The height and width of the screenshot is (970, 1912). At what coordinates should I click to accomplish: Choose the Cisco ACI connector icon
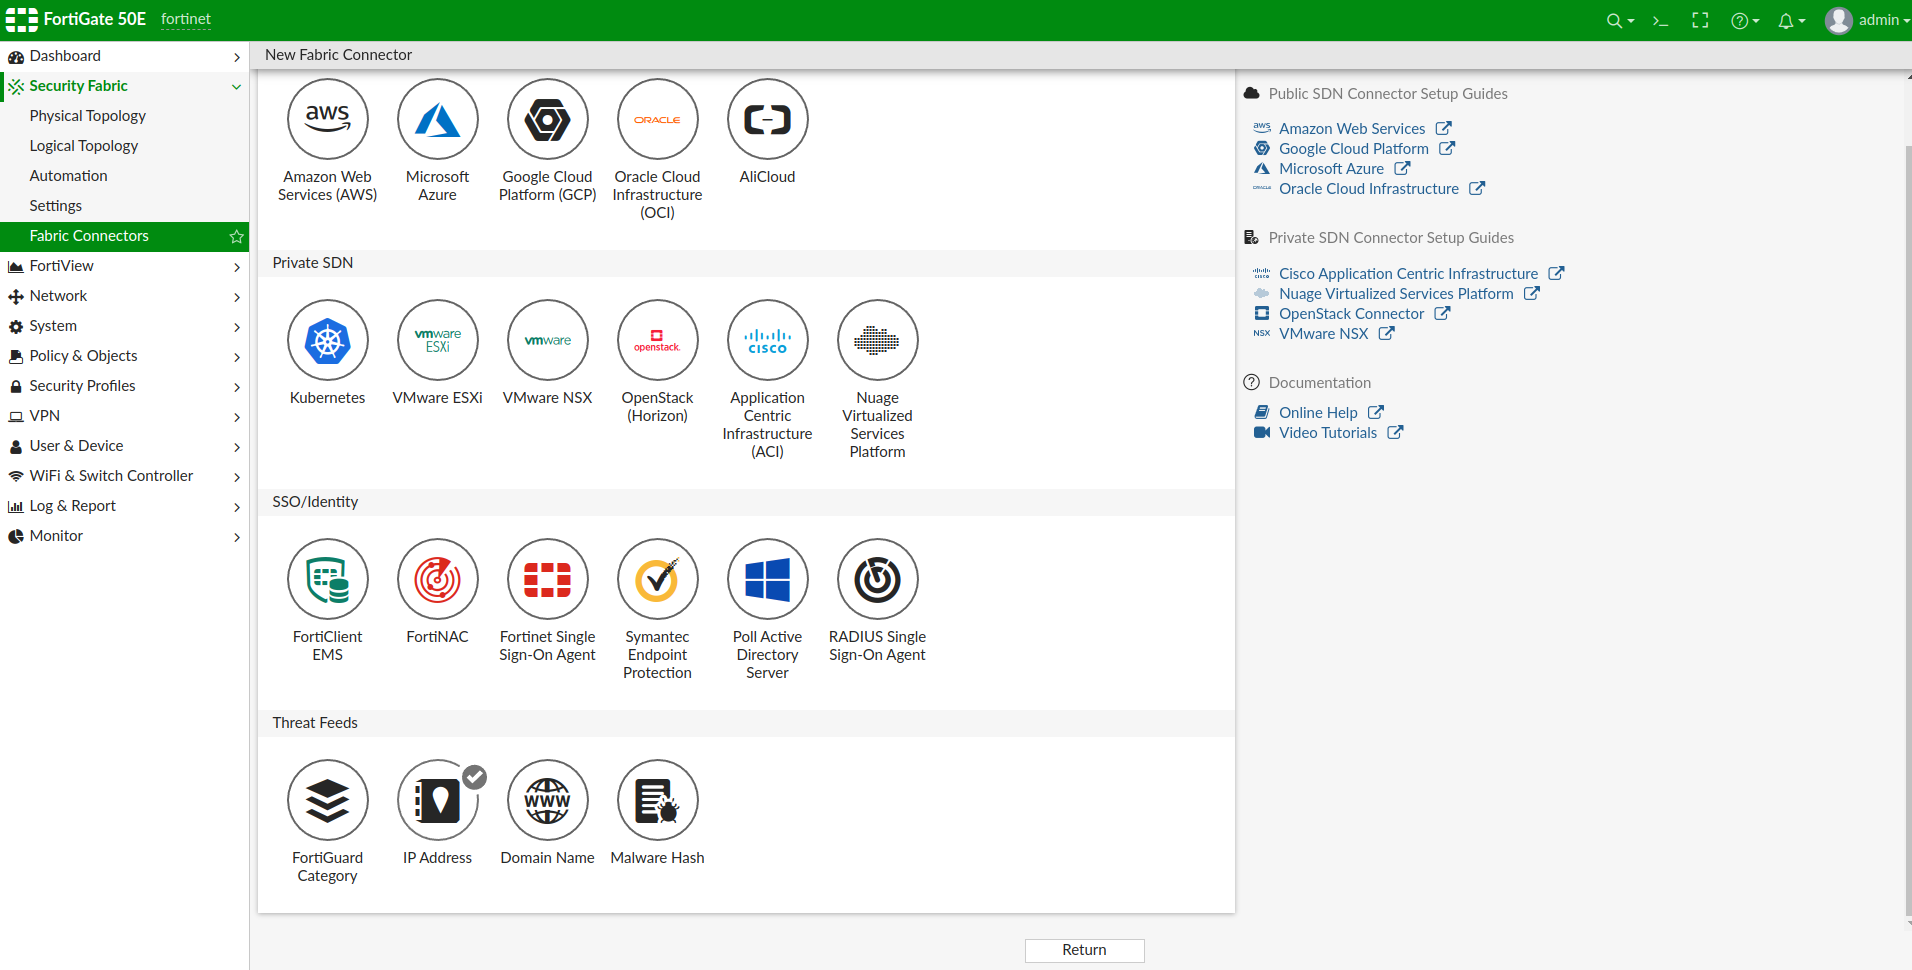[x=768, y=341]
